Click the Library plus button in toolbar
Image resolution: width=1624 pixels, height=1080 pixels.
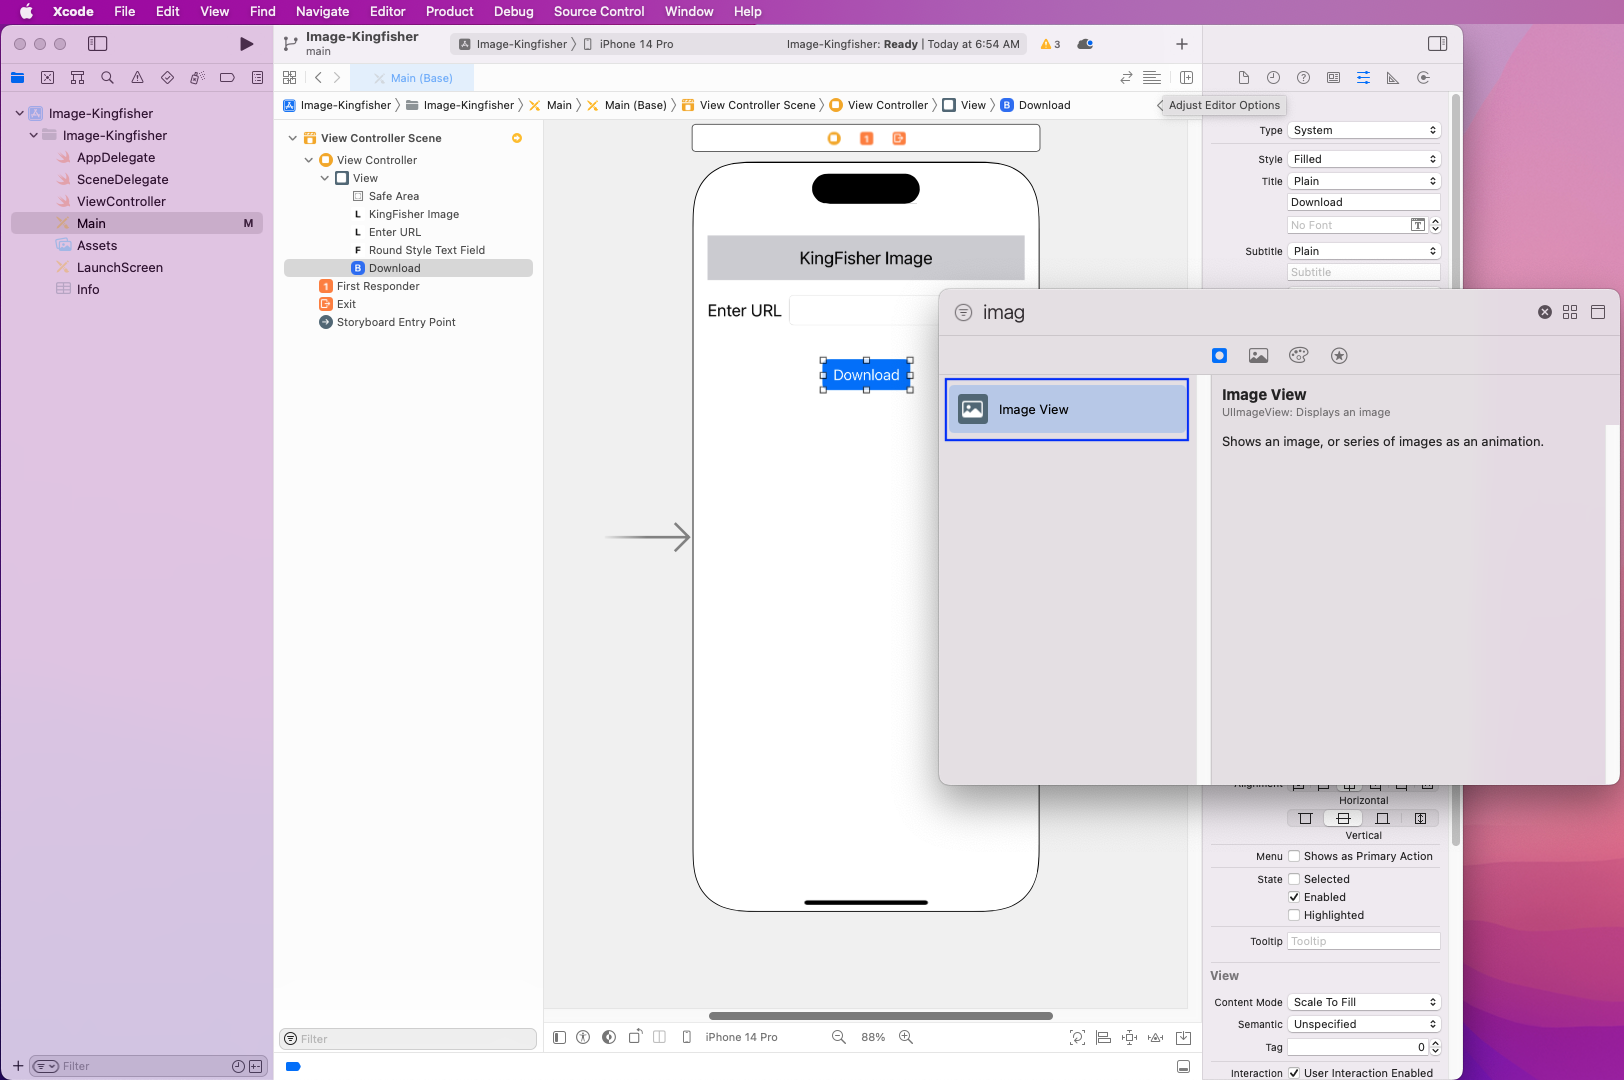1182,44
